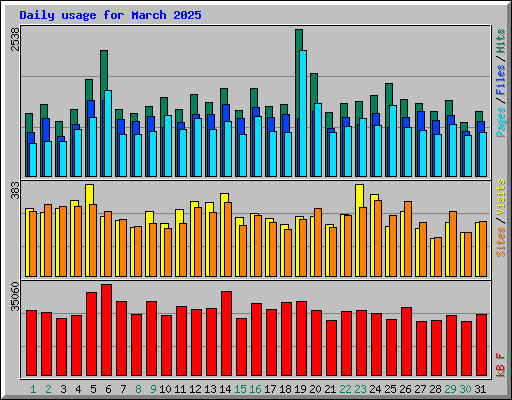The height and width of the screenshot is (400, 512).
Task: Click day label 10 on the x-axis
Action: [165, 389]
